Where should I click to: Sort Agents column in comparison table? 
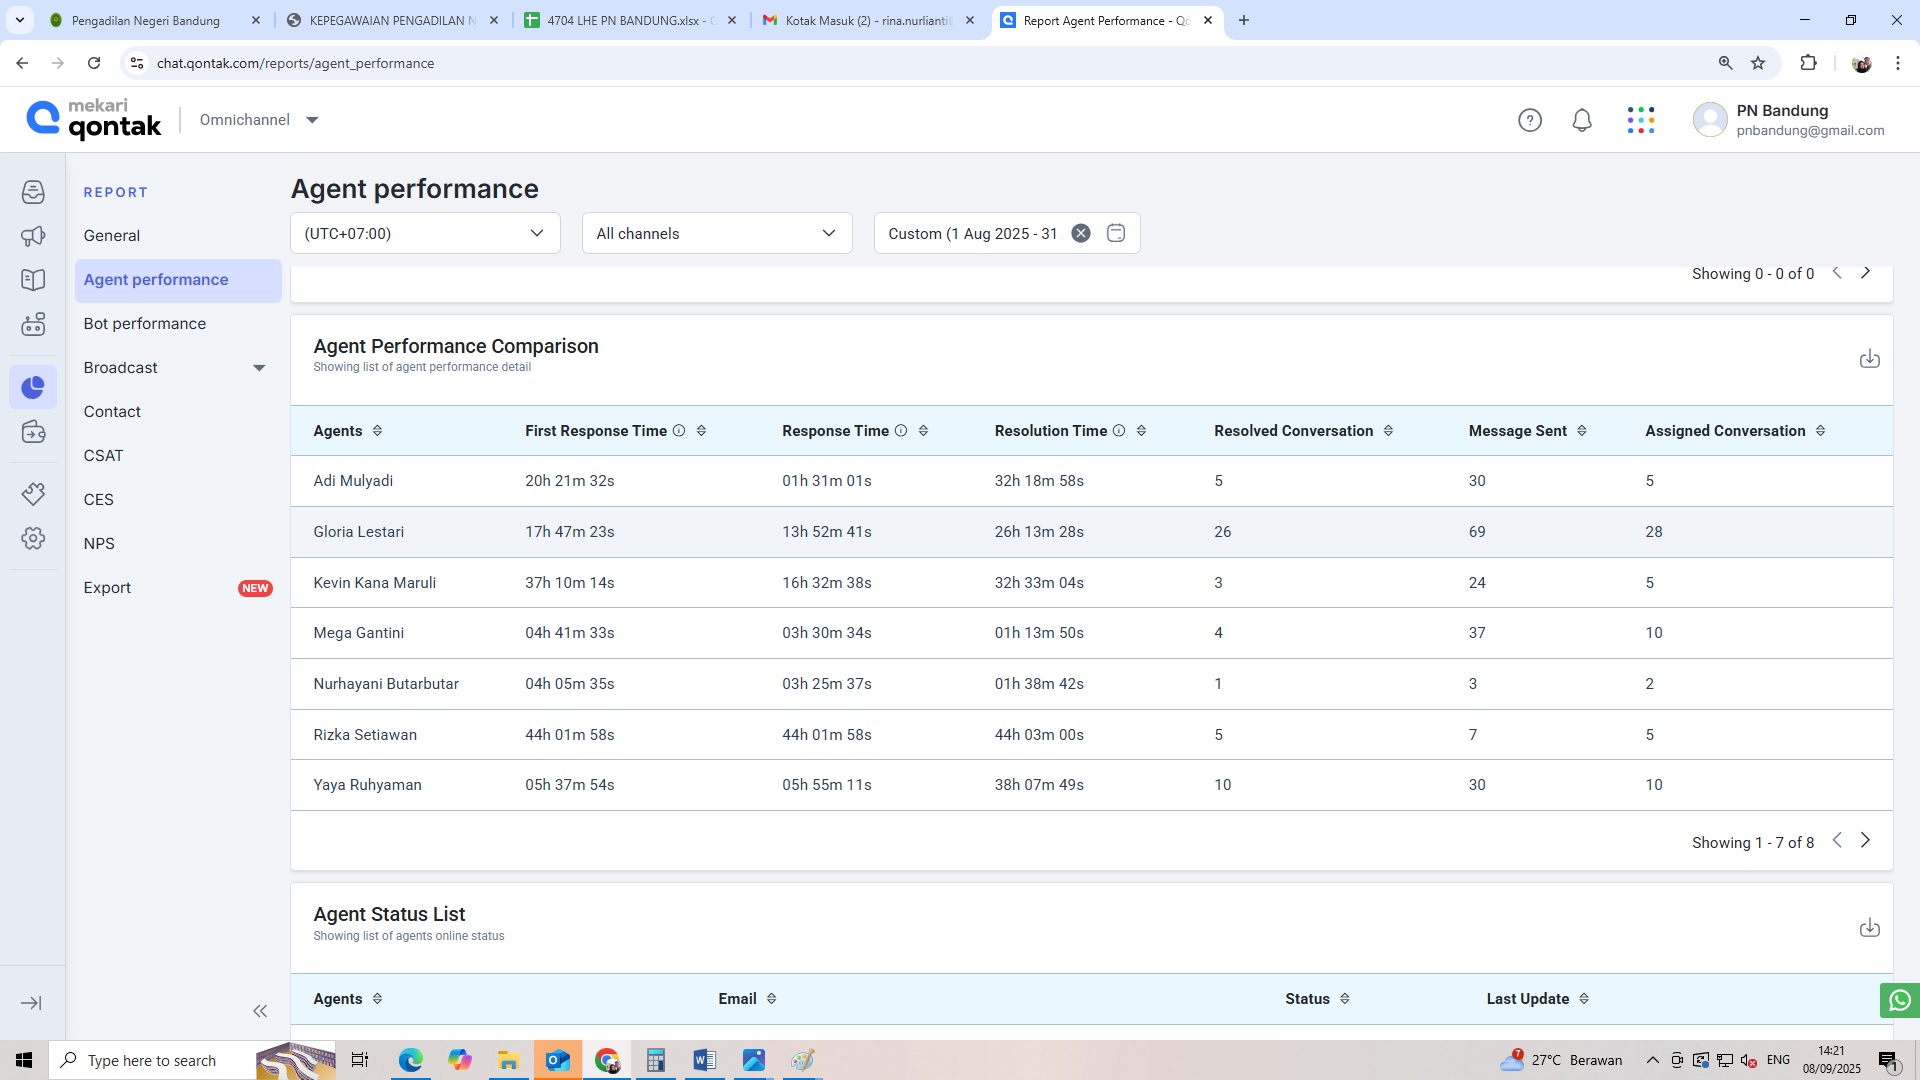pyautogui.click(x=377, y=431)
